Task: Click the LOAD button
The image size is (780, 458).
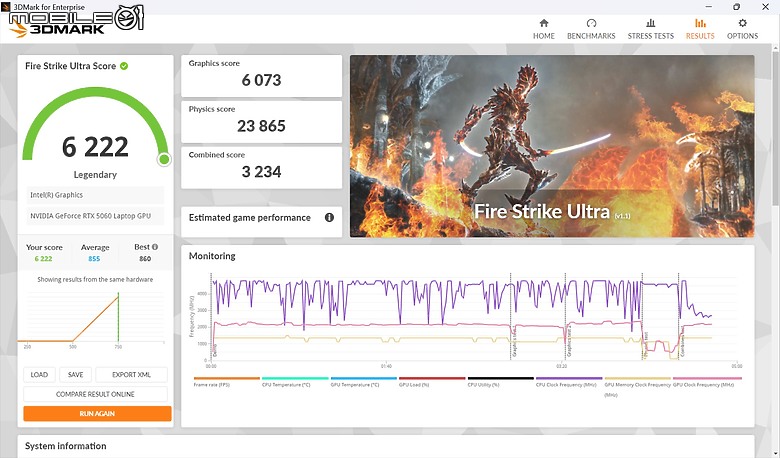Action: click(39, 374)
